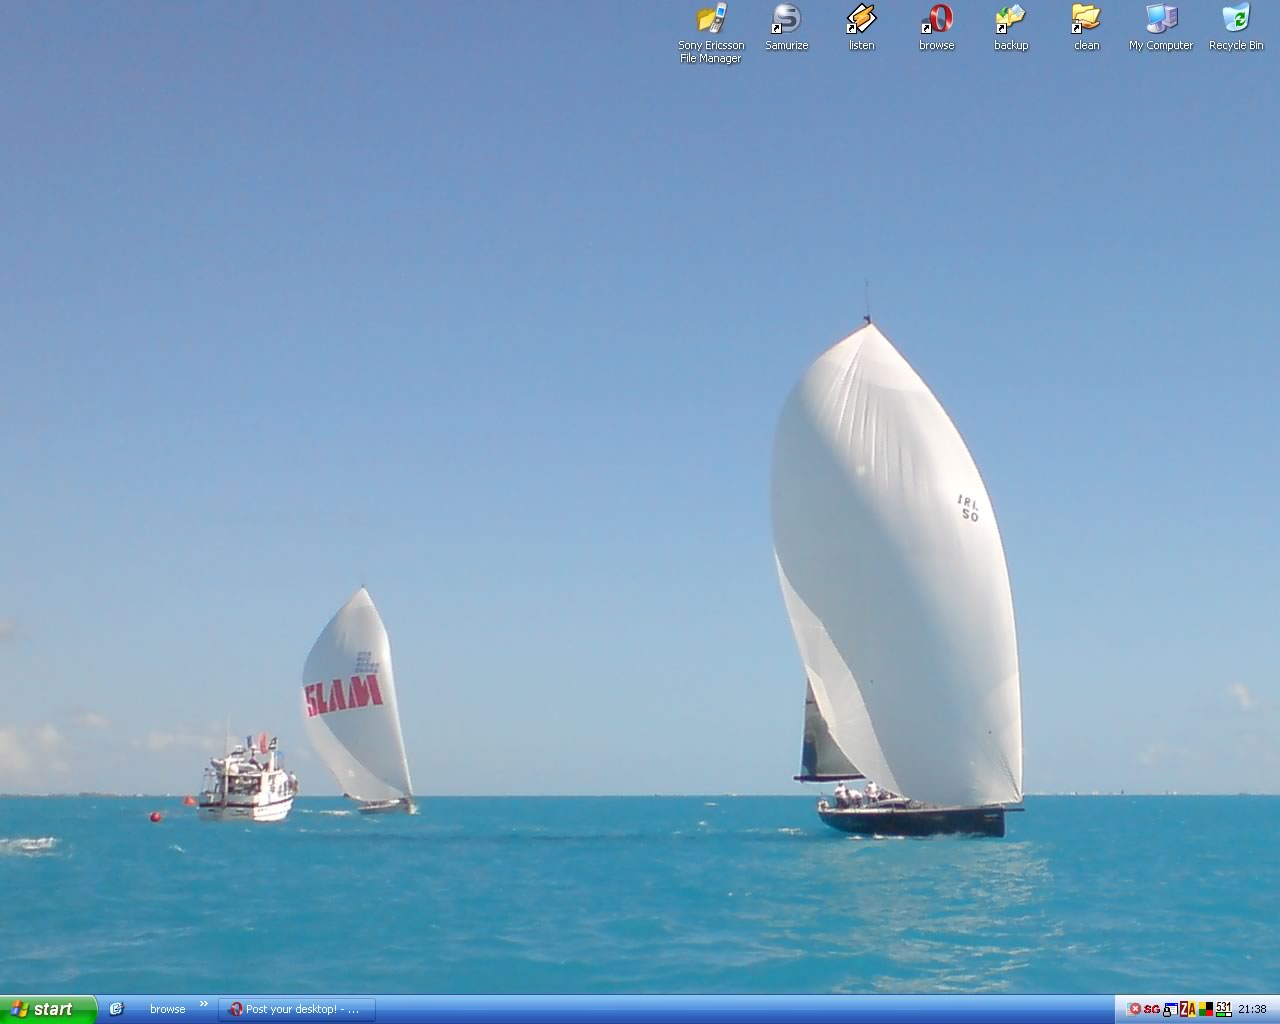Screen dimensions: 1280x1024
Task: Select the listen Winamp shortcut icon
Action: [861, 27]
